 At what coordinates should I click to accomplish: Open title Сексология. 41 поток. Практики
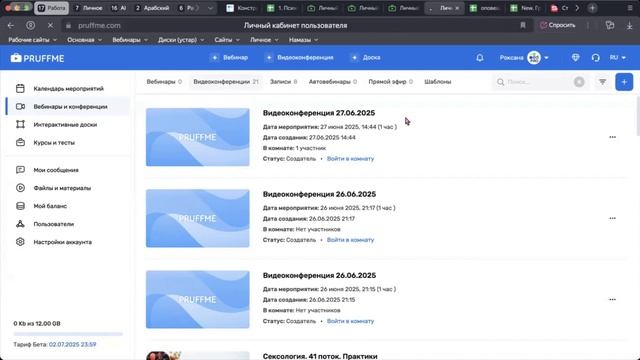click(x=320, y=356)
